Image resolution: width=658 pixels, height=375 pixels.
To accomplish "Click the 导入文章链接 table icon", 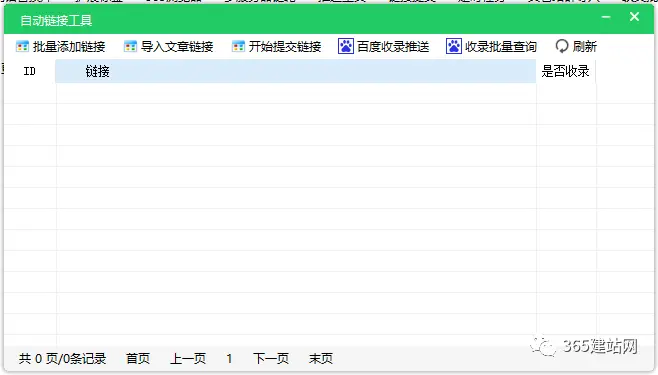I will click(130, 46).
